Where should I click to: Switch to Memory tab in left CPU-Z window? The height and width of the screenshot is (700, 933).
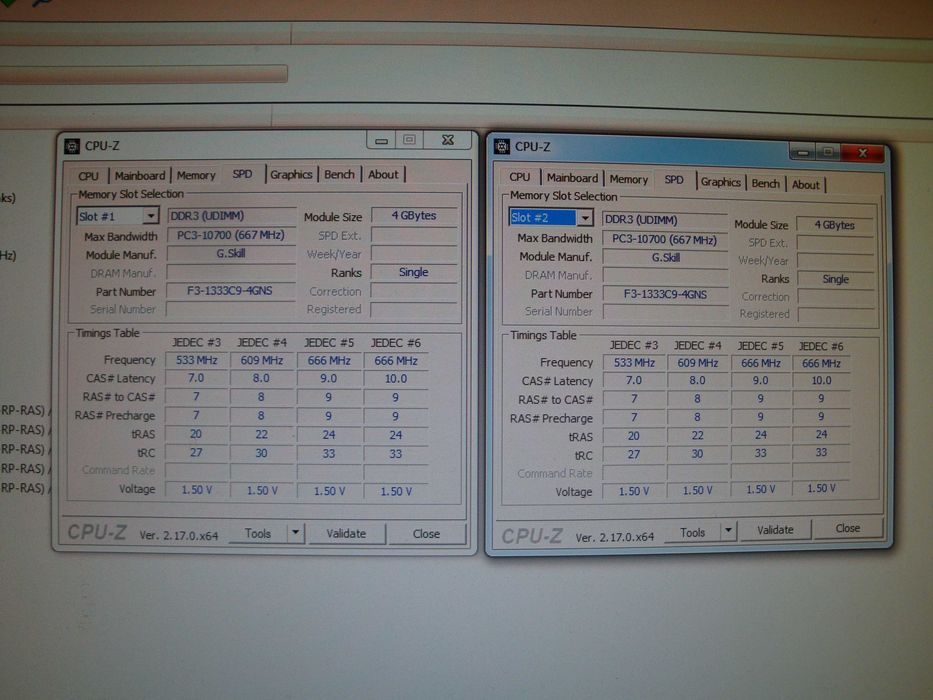click(196, 176)
